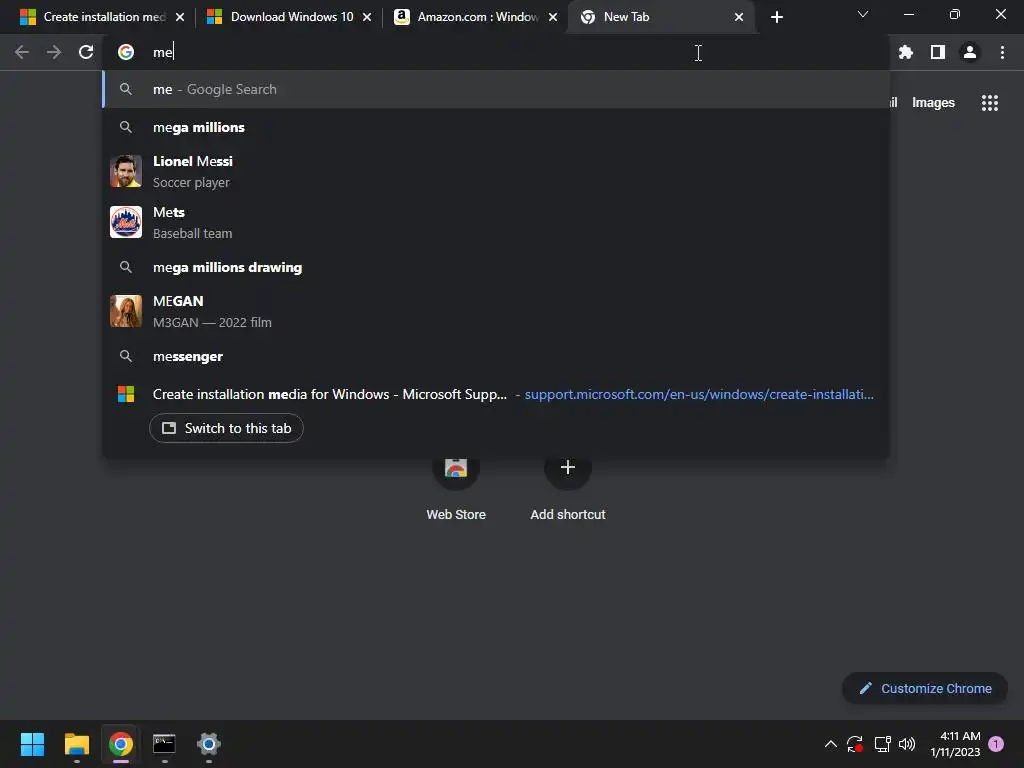The height and width of the screenshot is (768, 1024).
Task: Click the volume speaker tray icon
Action: pyautogui.click(x=907, y=744)
